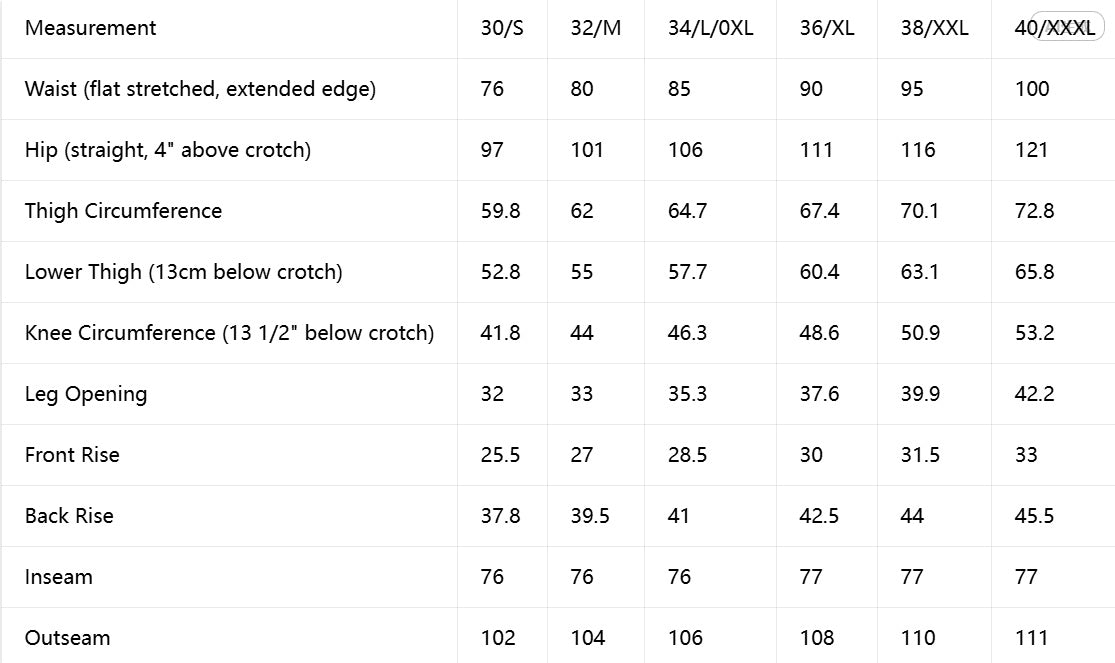Click the Thigh Circumference row label
This screenshot has width=1115, height=663.
click(123, 211)
